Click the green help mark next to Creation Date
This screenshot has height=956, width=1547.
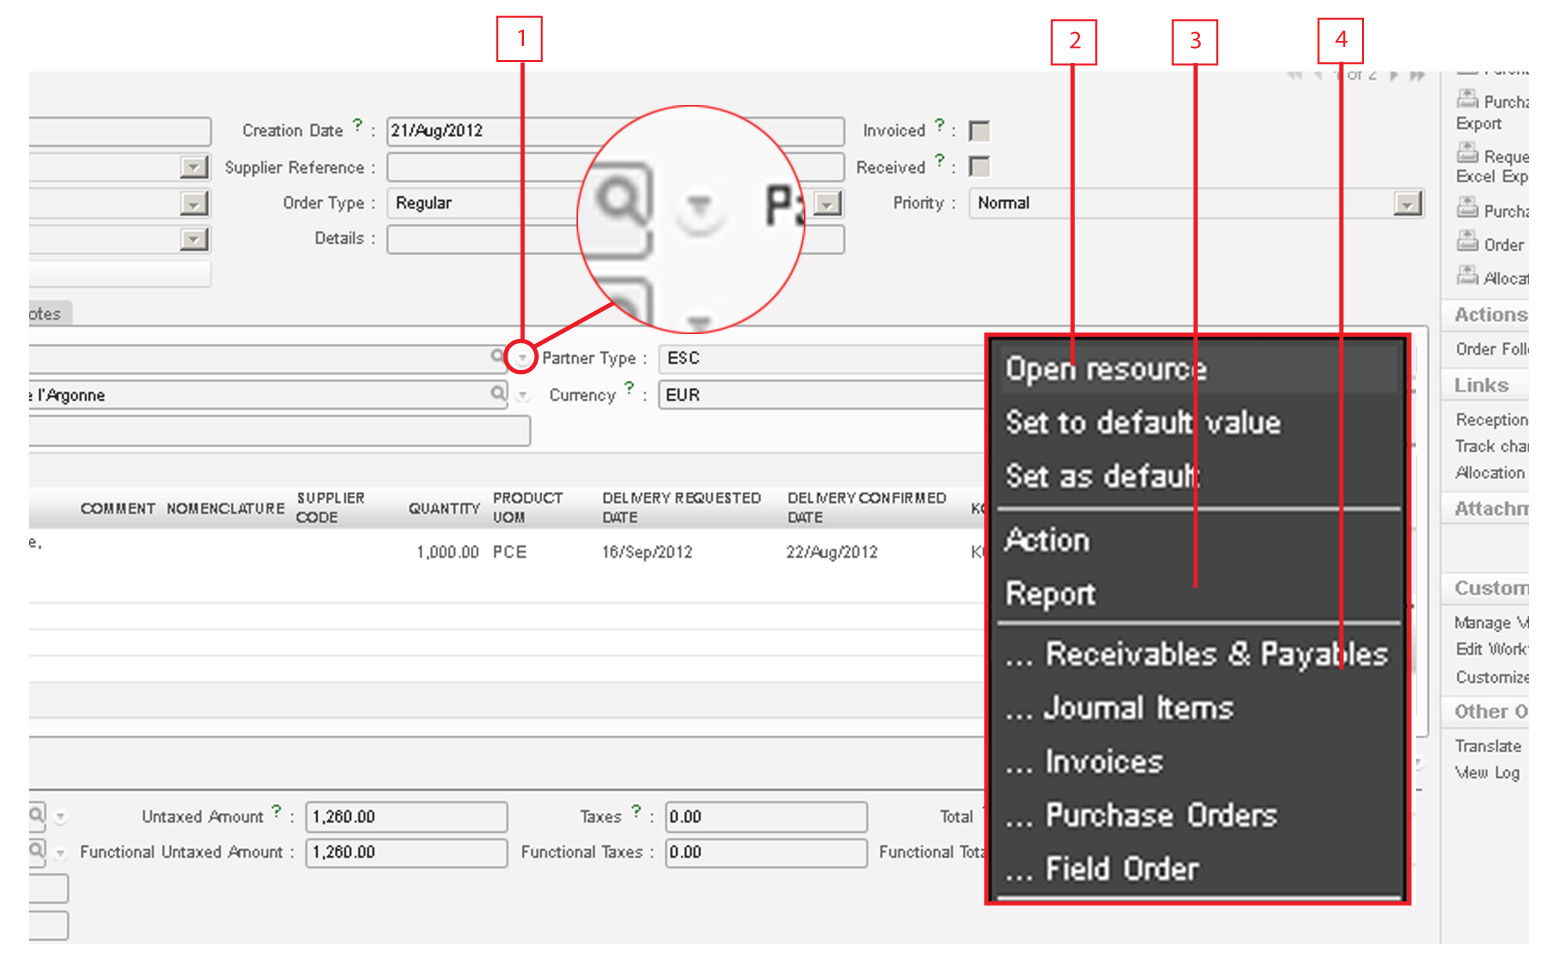(358, 126)
